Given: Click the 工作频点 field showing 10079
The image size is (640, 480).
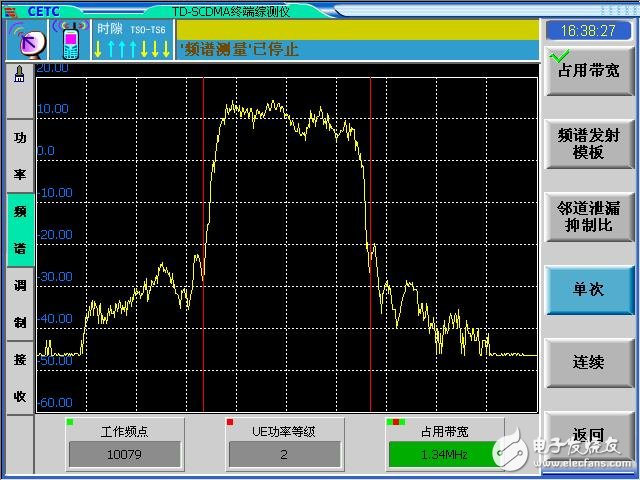Looking at the screenshot, I should pos(126,455).
